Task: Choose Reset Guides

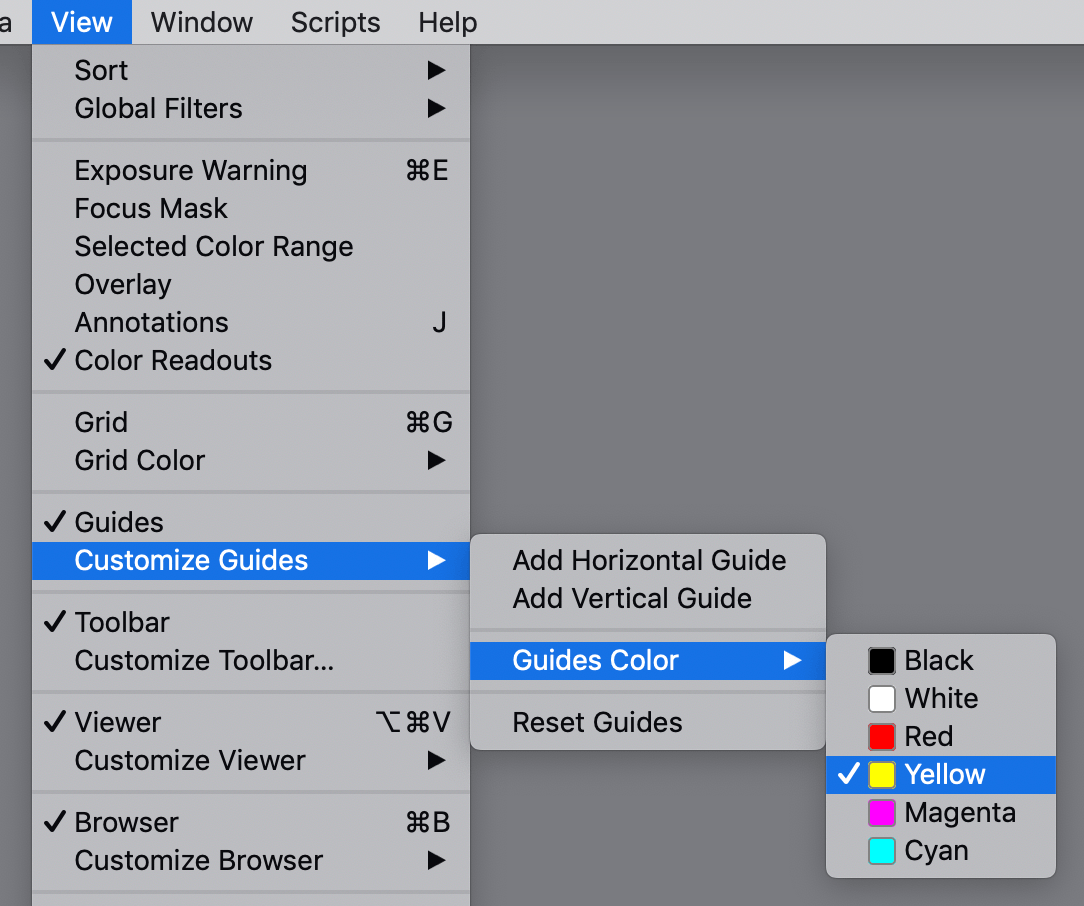Action: click(x=648, y=723)
